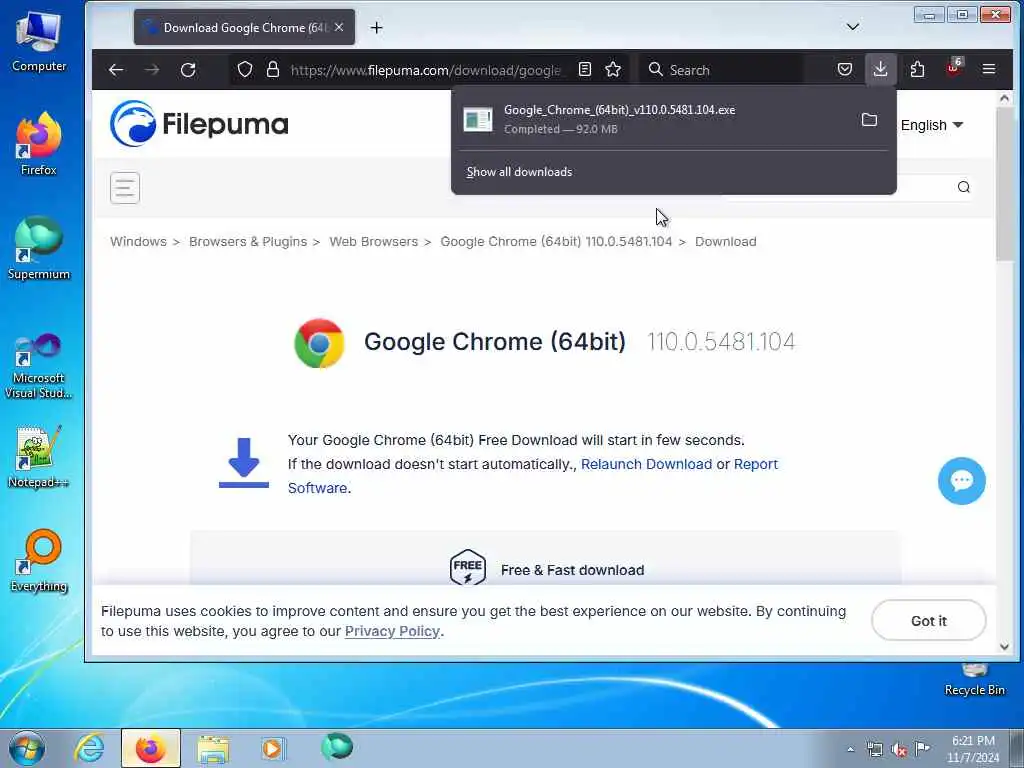The image size is (1024, 768).
Task: Open Google Chrome (64bit) 110.0.5481.104 breadcrumb
Action: 556,242
